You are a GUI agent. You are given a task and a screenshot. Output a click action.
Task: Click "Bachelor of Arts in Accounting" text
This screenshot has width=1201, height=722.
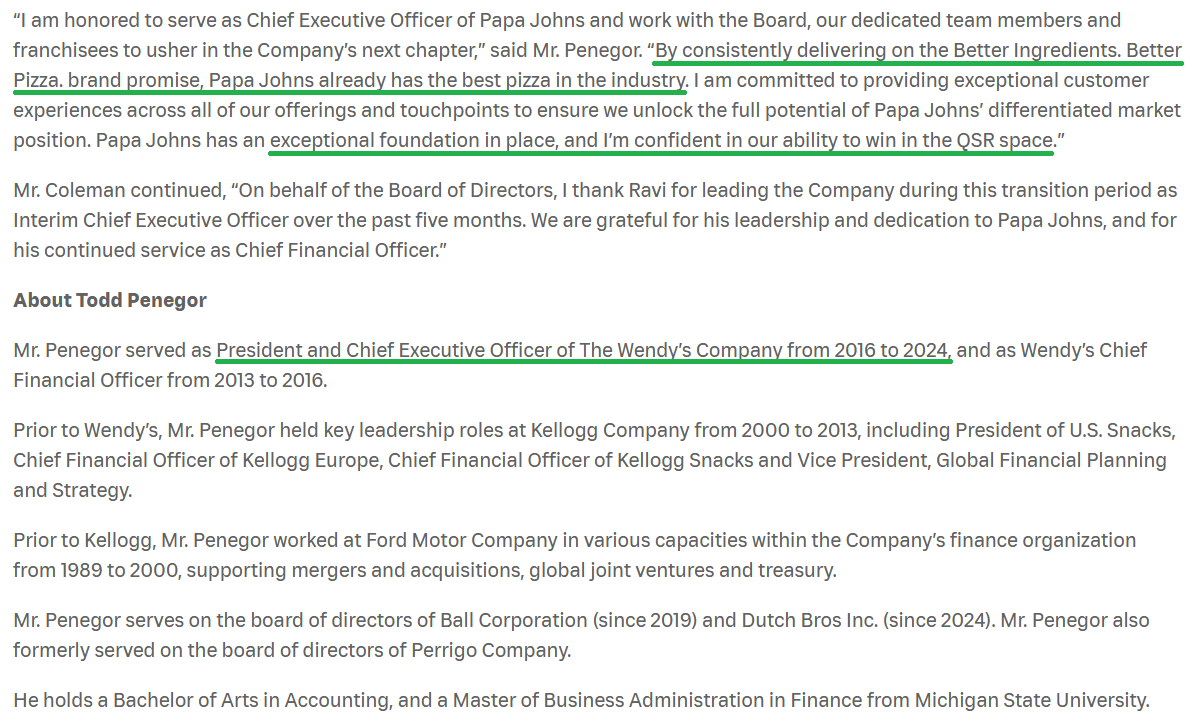tap(241, 700)
